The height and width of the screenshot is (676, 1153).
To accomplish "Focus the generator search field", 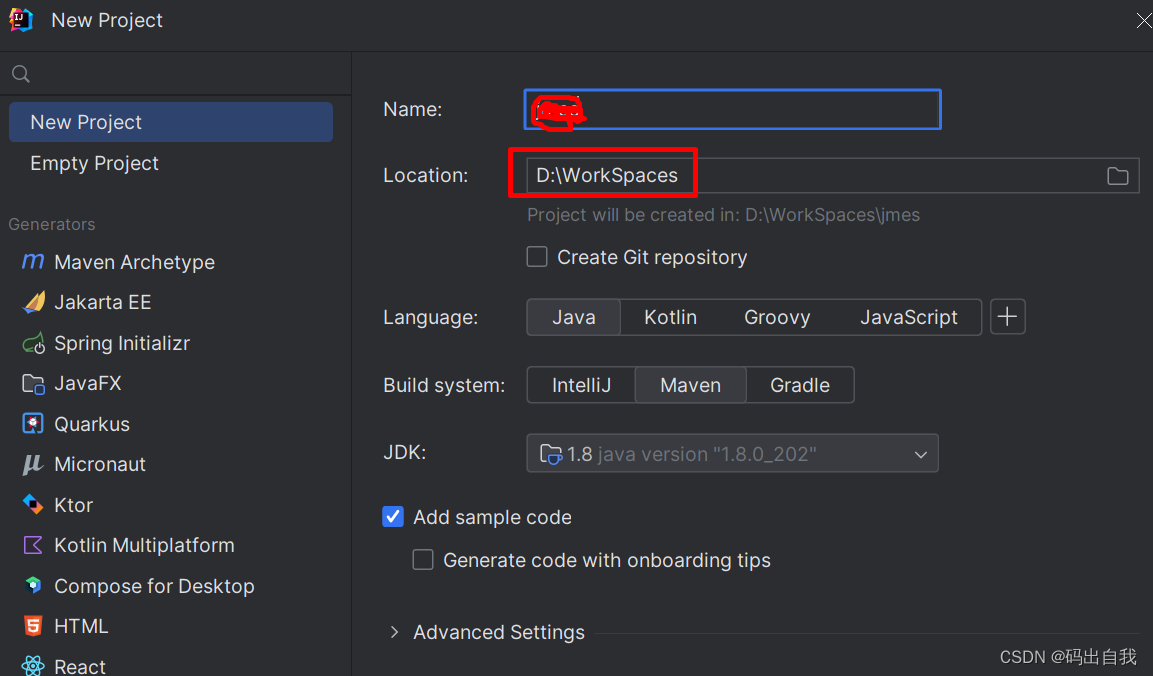I will (175, 74).
